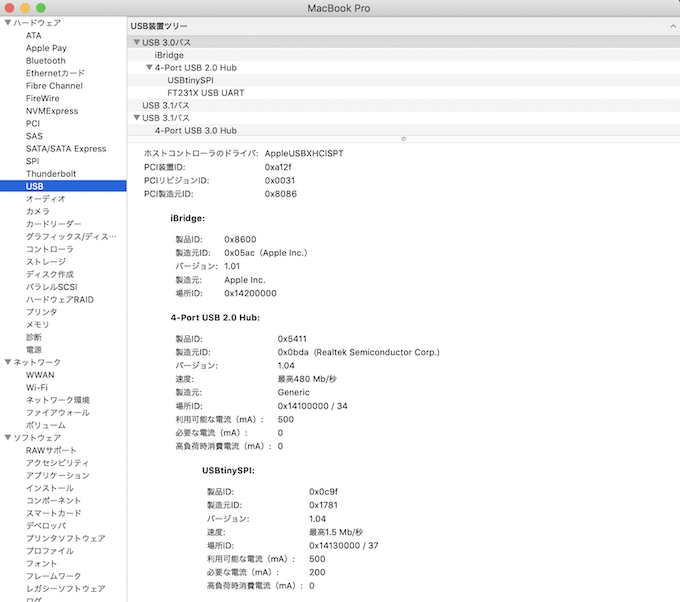680x602 pixels.
Task: Click the Realtek Semiconductor Corp. vendor text
Action: tap(377, 353)
